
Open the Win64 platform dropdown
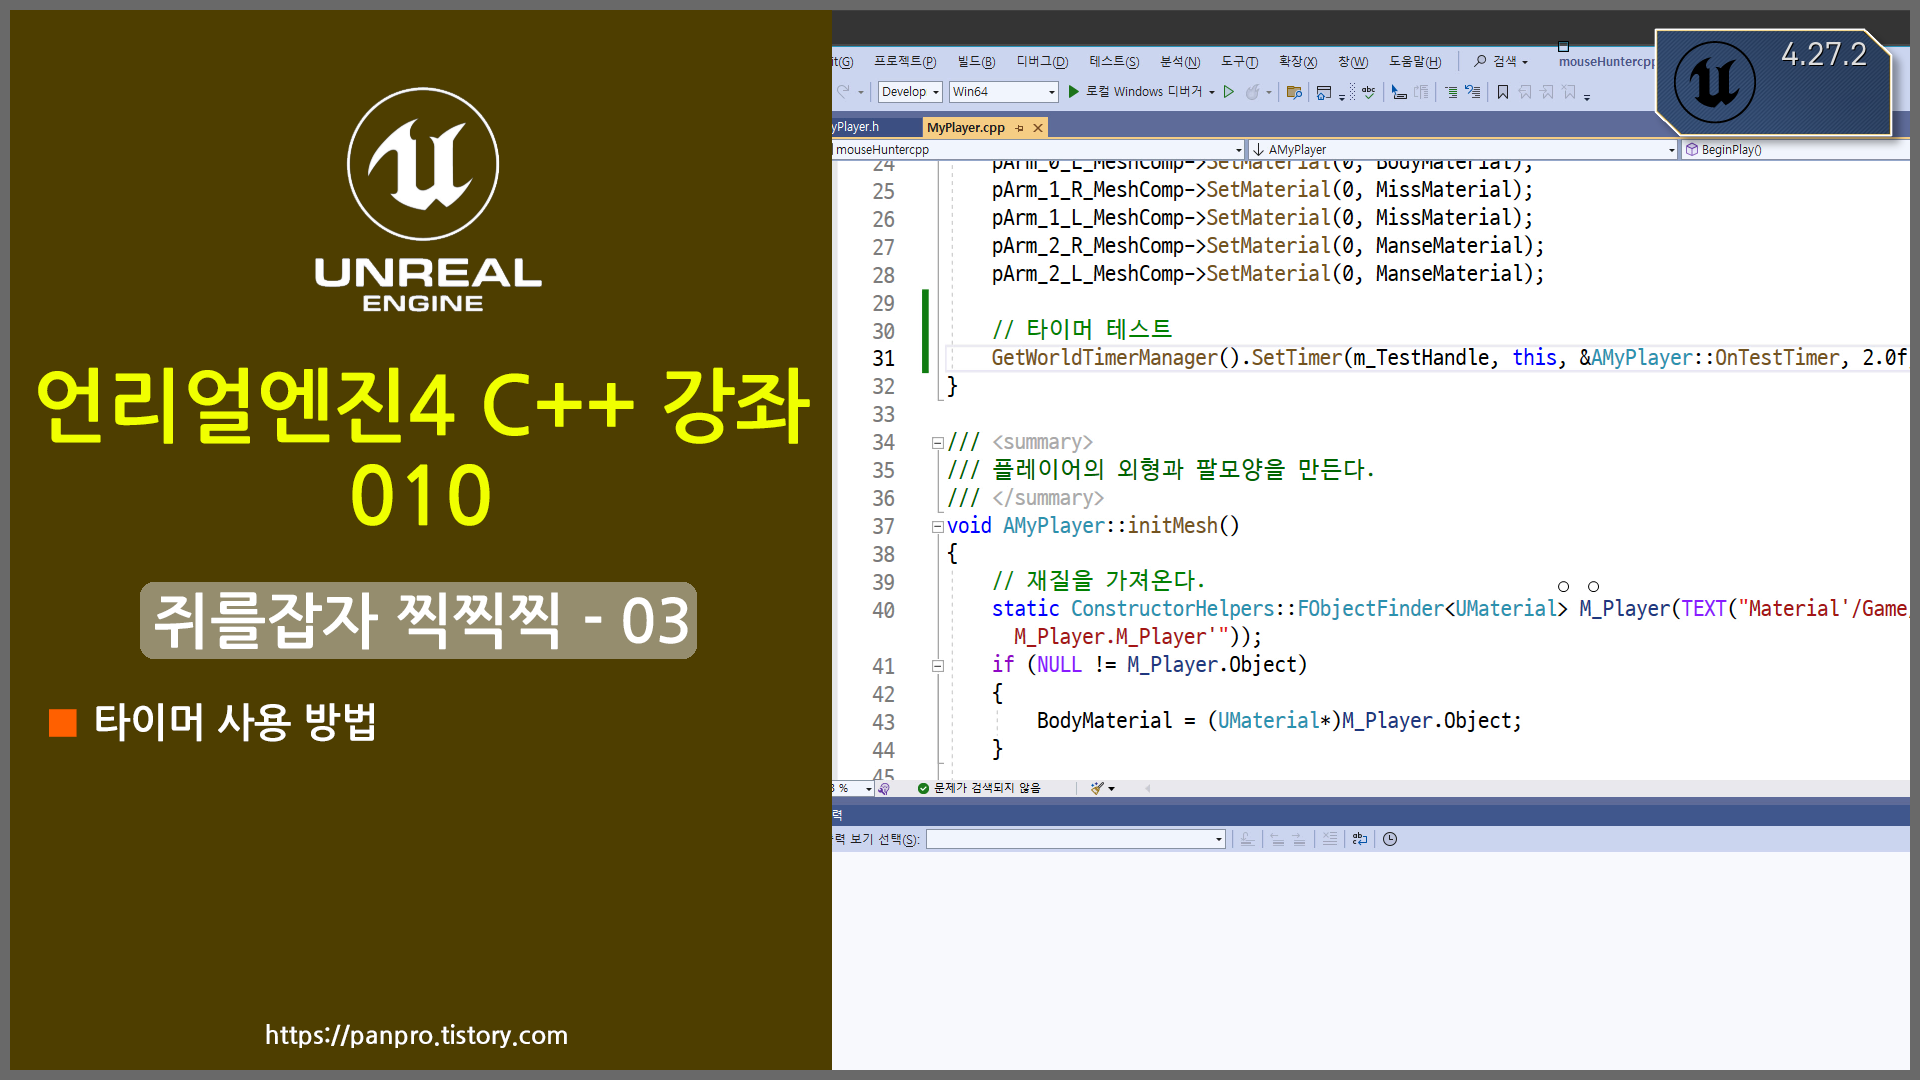[x=1003, y=92]
